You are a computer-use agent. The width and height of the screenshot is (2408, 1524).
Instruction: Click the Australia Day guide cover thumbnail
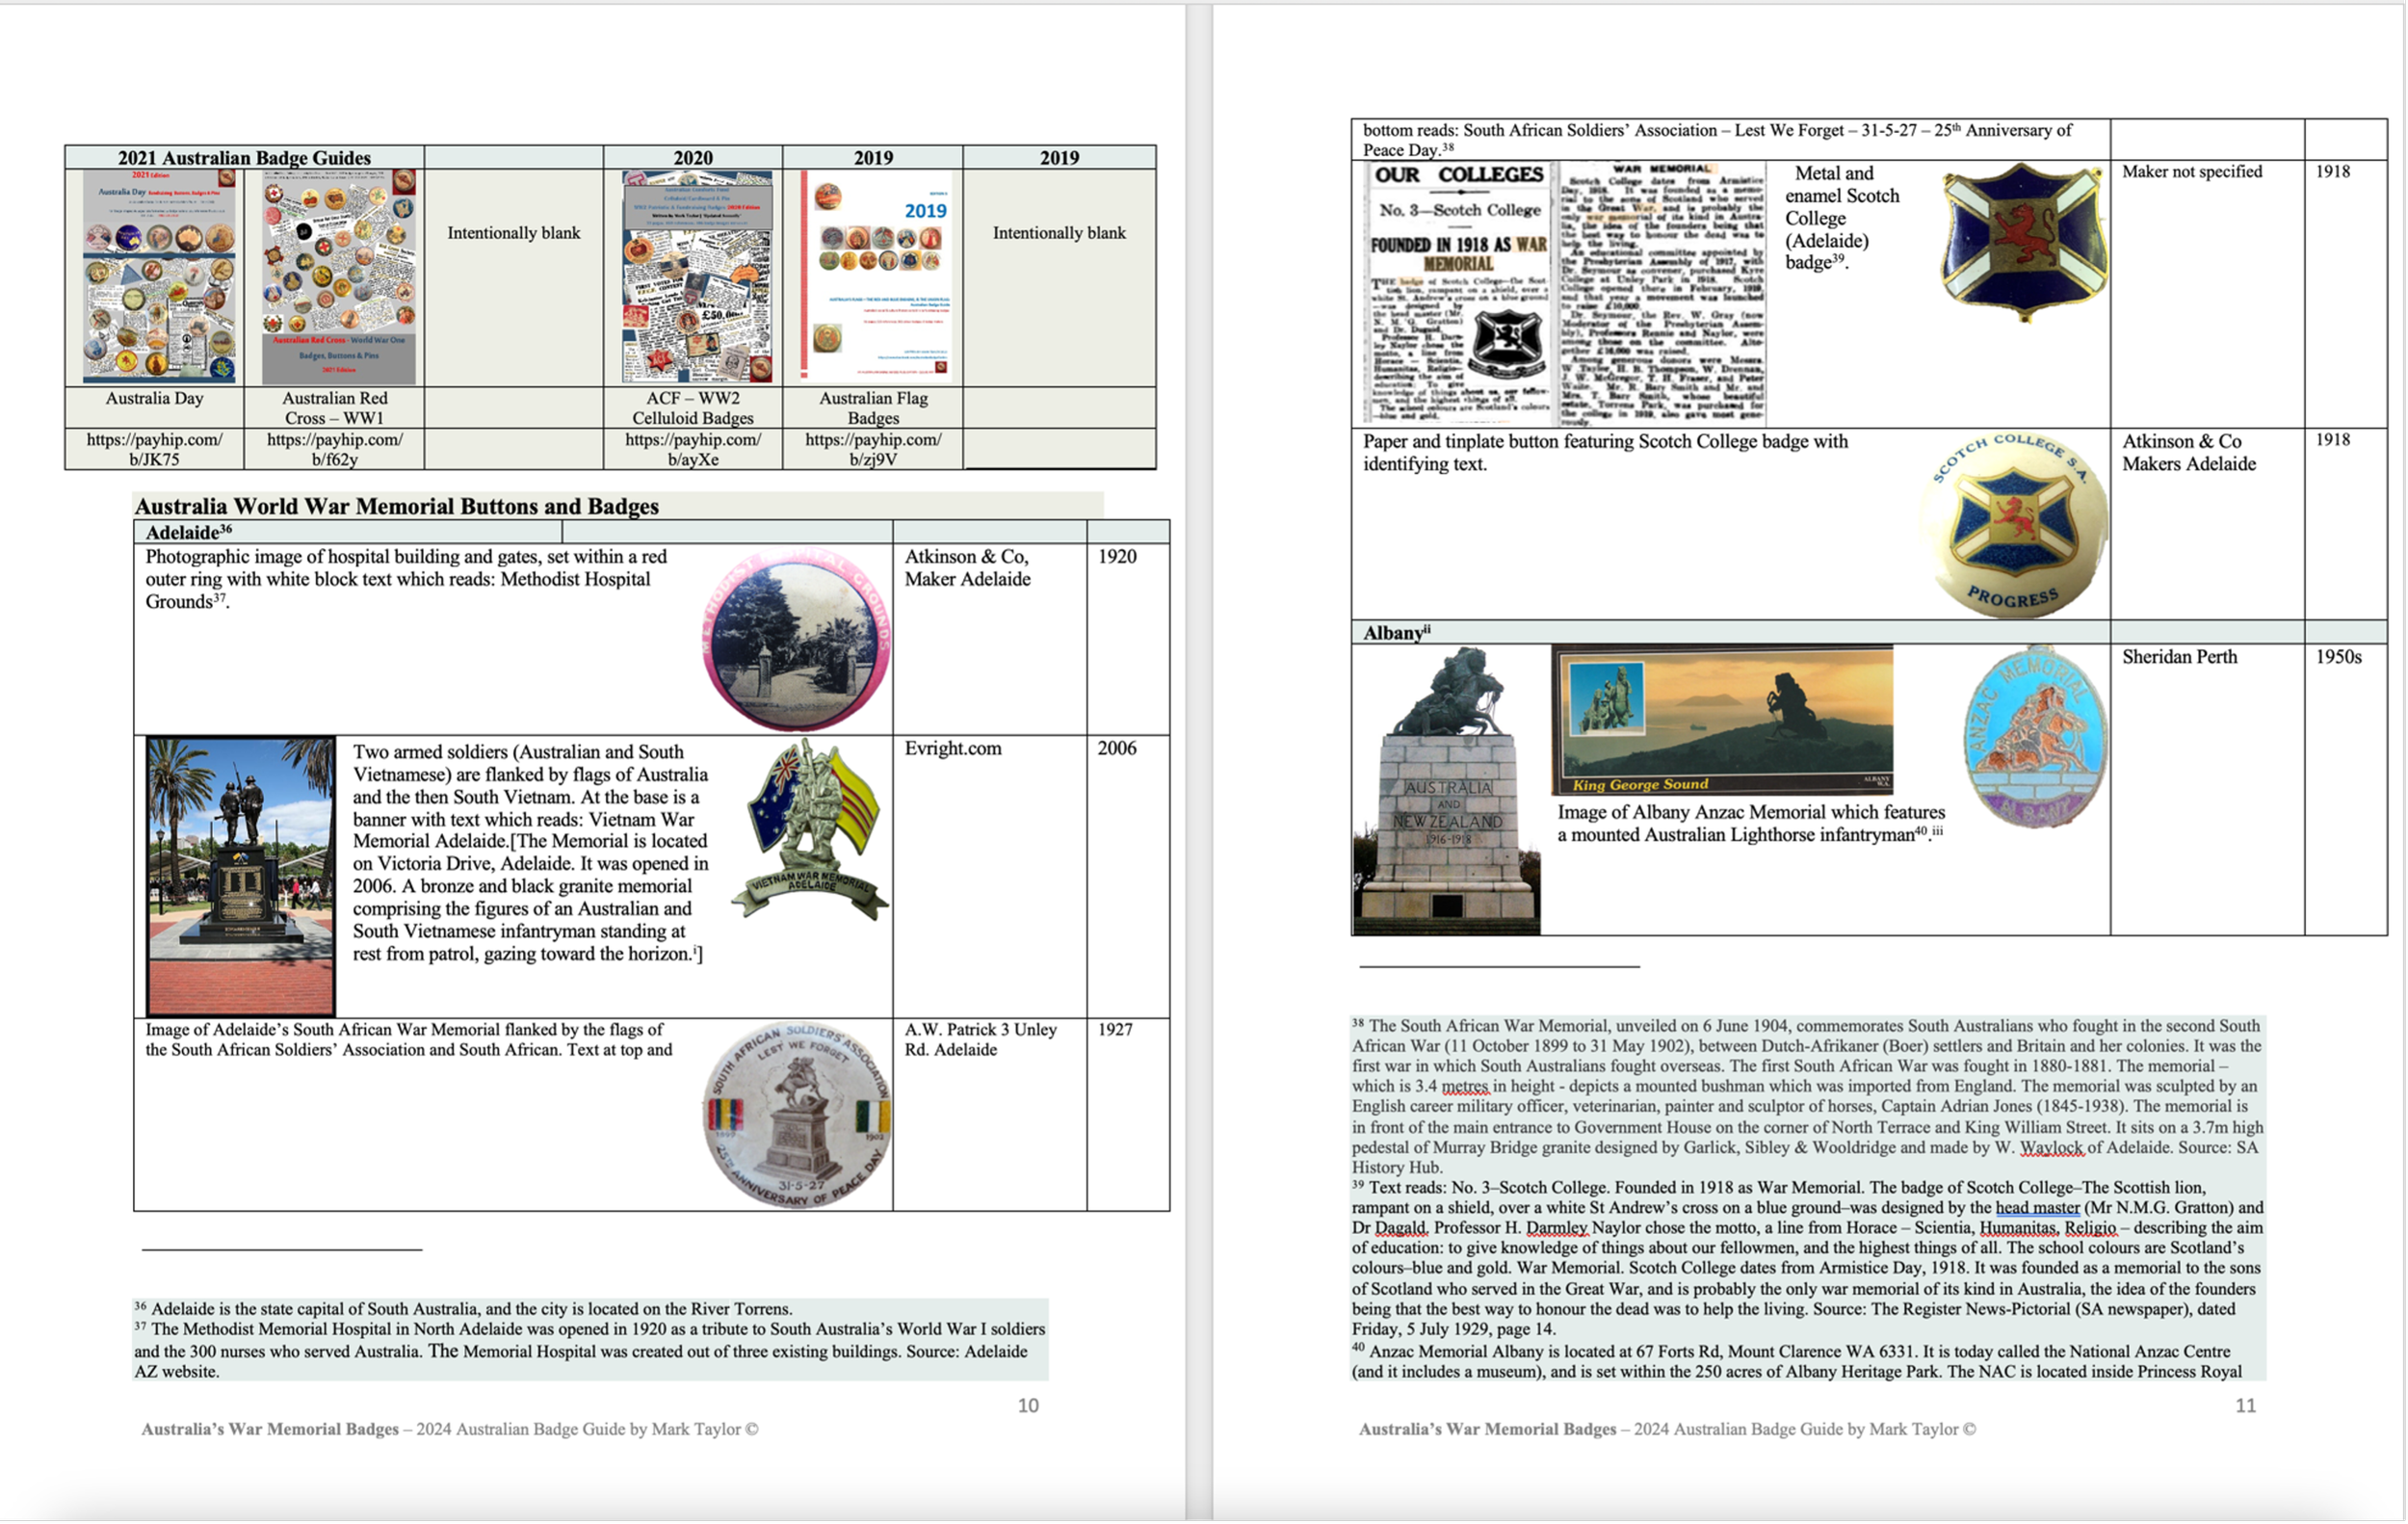pos(160,276)
